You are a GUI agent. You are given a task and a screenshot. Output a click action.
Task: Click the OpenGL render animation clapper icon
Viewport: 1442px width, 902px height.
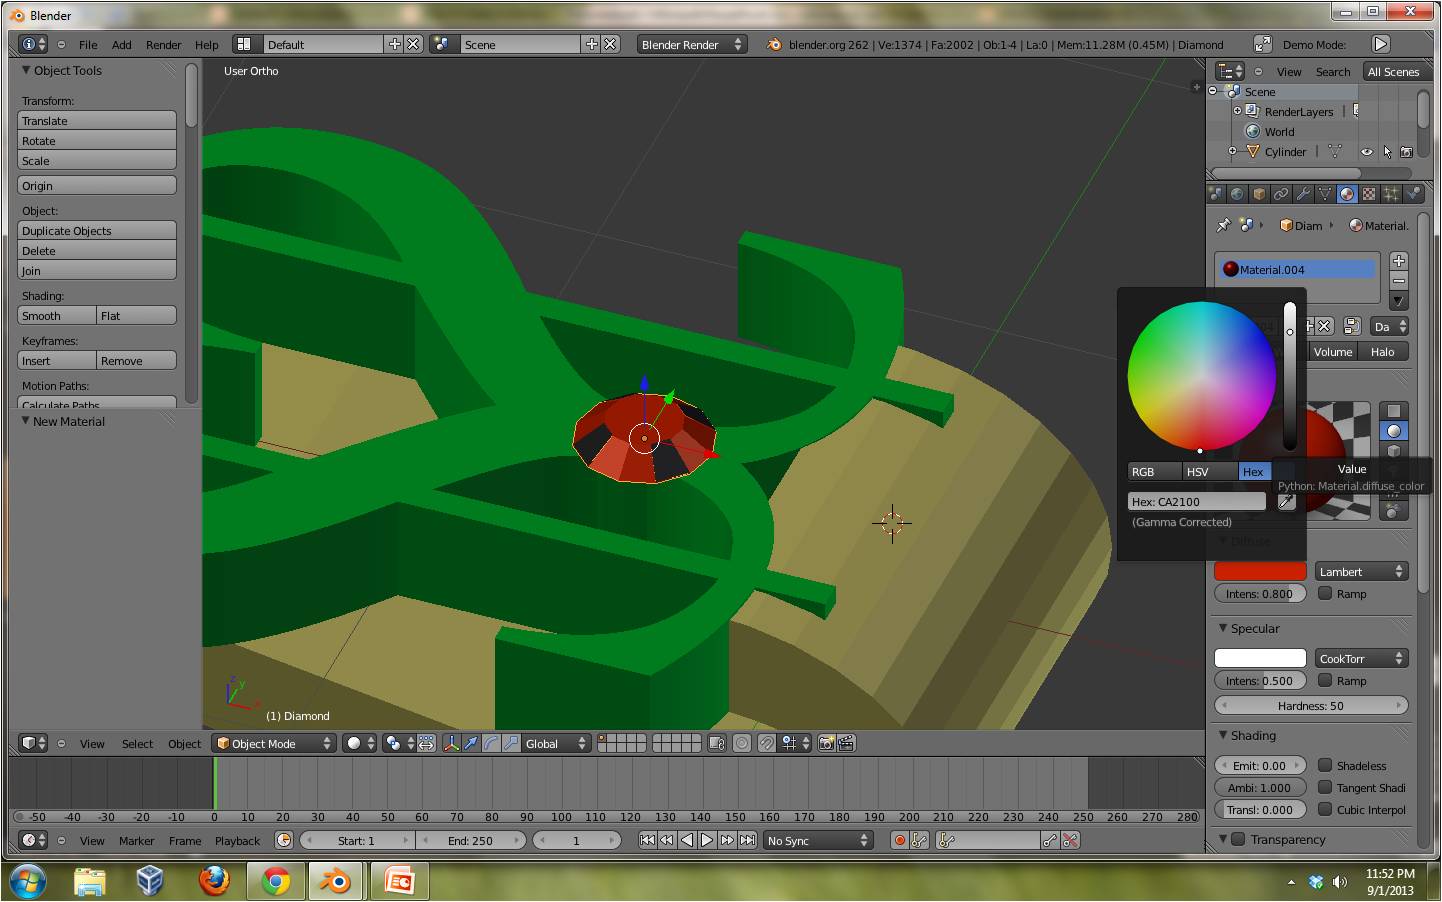(x=846, y=743)
